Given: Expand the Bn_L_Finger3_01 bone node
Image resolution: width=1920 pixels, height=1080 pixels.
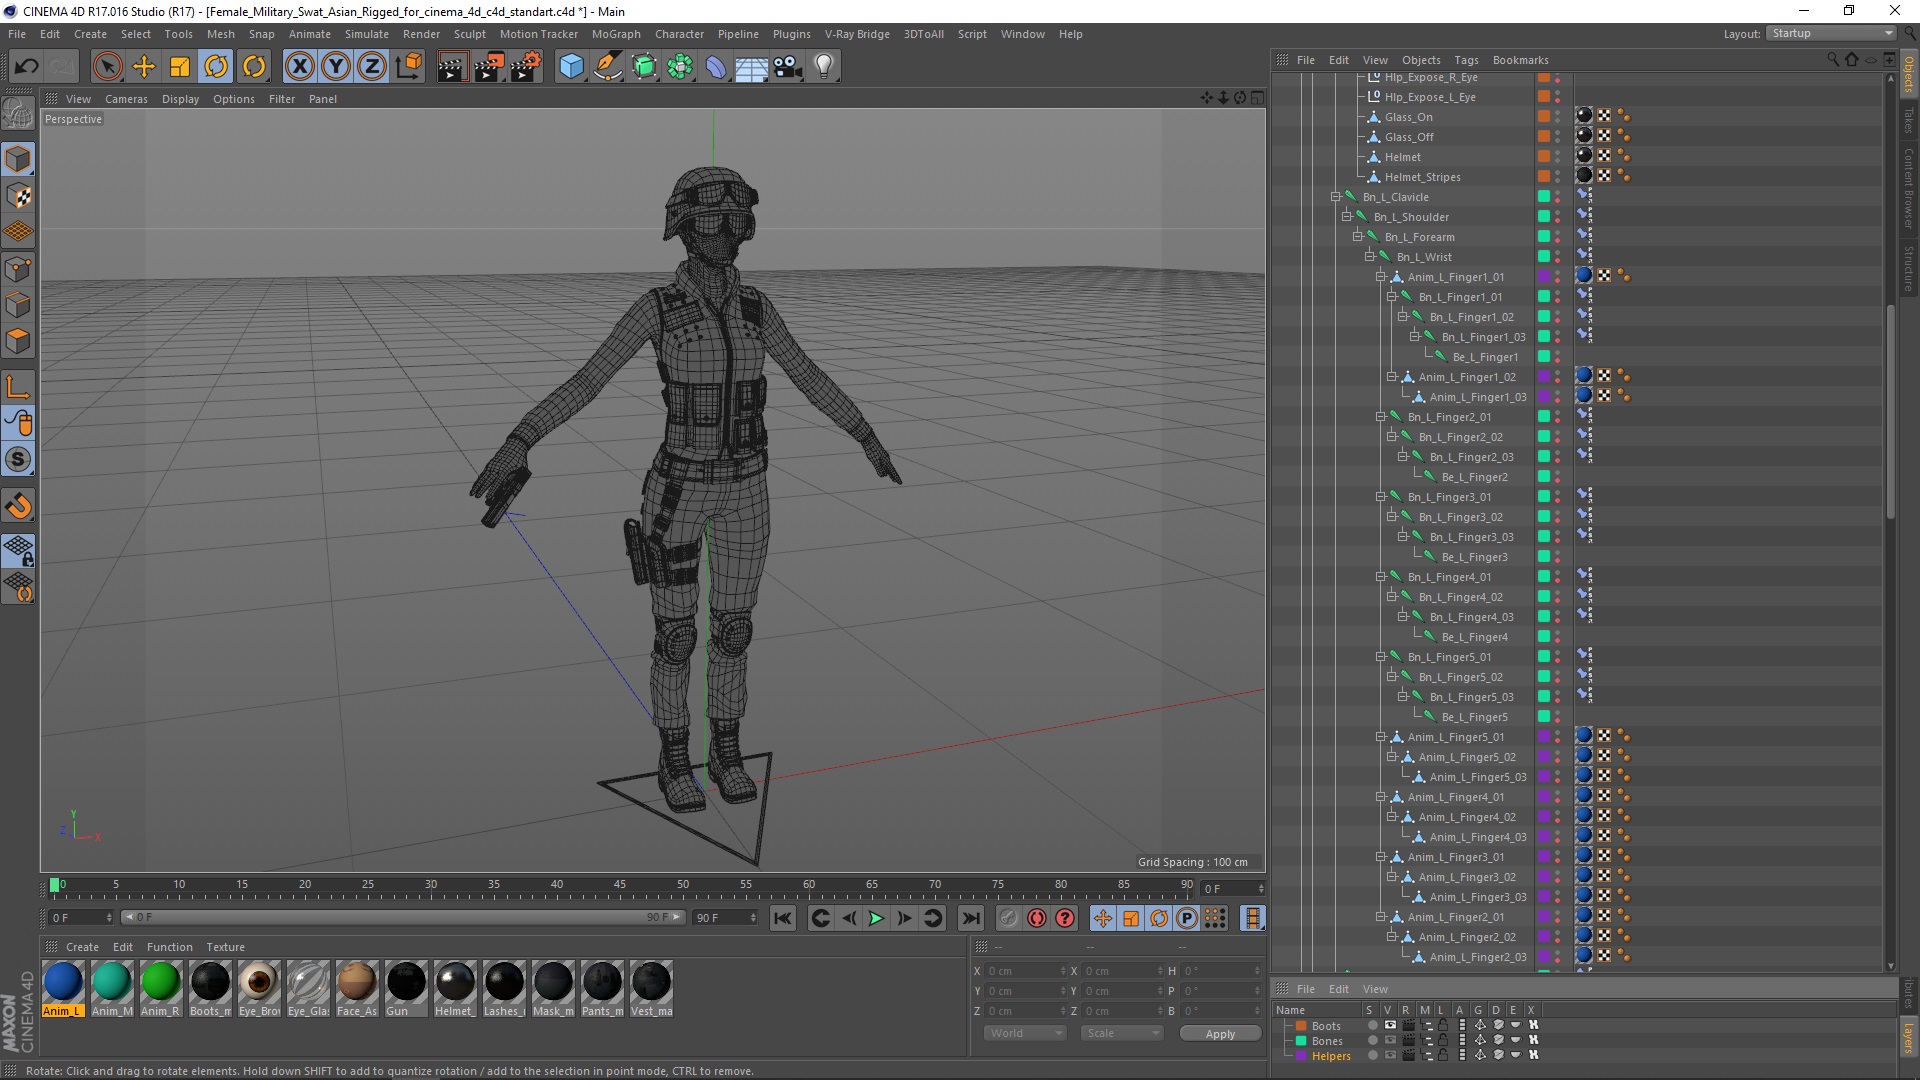Looking at the screenshot, I should point(1382,496).
